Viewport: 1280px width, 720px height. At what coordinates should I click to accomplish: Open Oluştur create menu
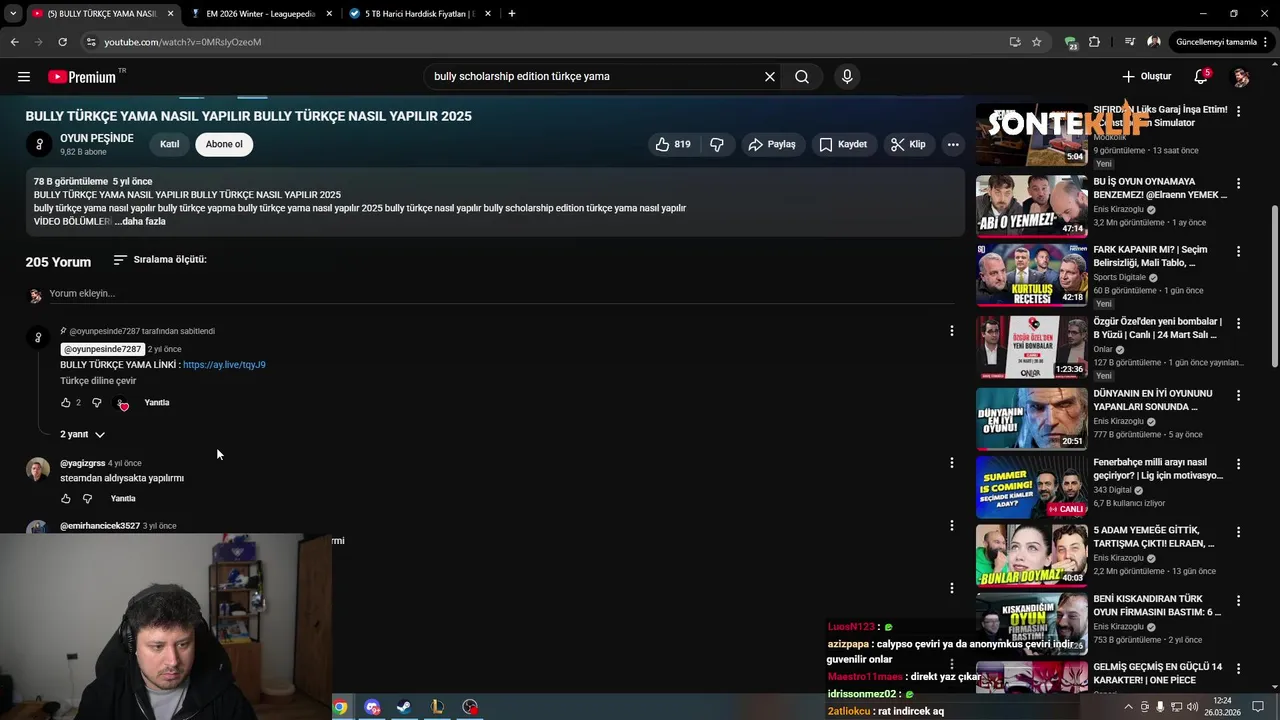click(x=1146, y=76)
